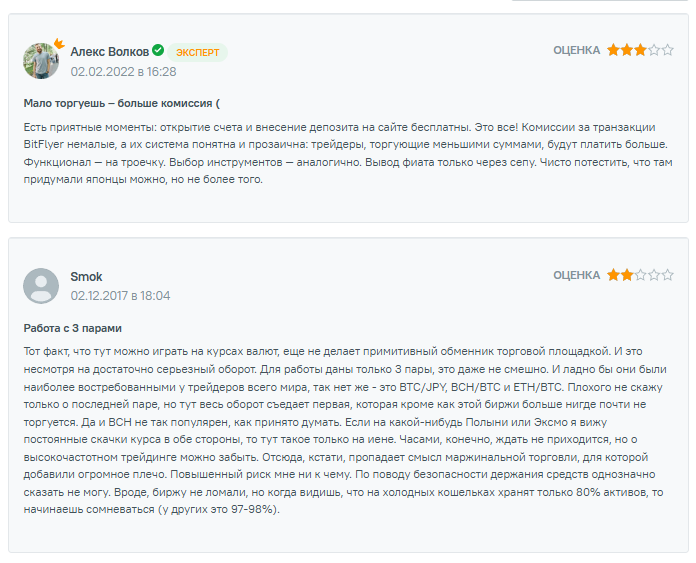Viewport: 696px width, 563px height.
Task: Select the third star in Алекс Волков's rating
Action: (640, 50)
